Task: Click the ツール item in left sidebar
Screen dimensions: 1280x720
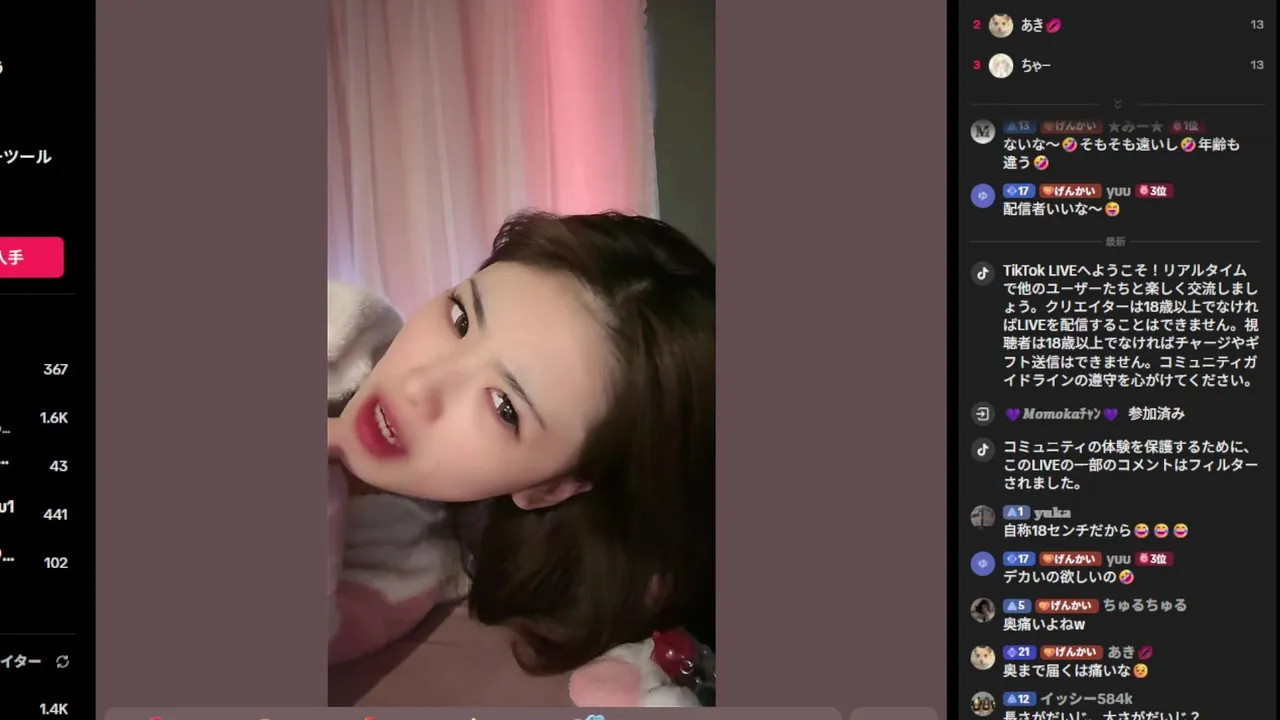Action: (x=26, y=156)
